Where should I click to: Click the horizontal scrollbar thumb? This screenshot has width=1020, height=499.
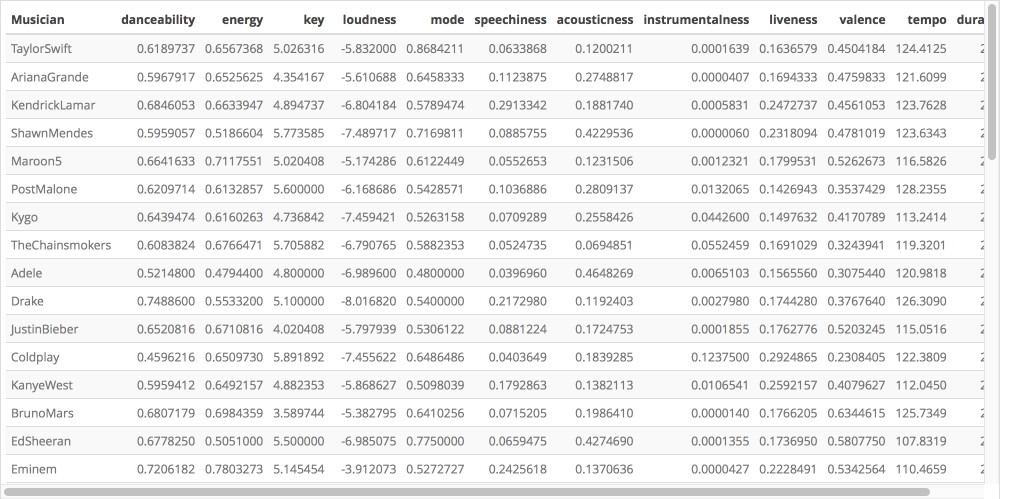pos(466,492)
